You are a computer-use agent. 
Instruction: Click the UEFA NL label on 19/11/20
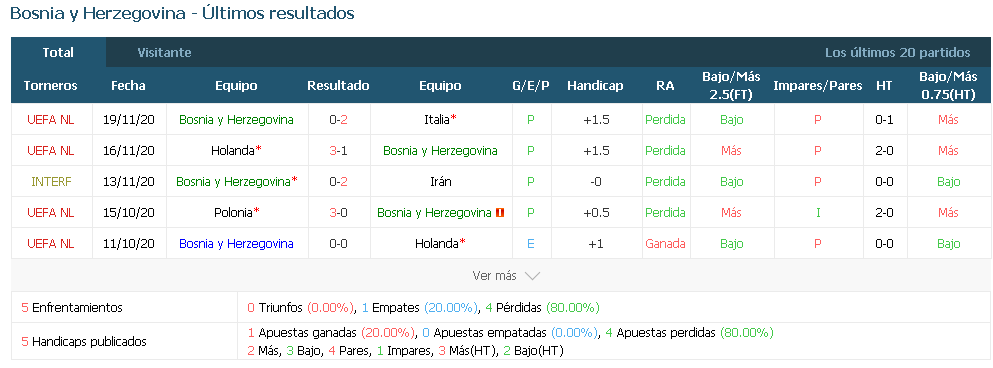click(x=51, y=120)
